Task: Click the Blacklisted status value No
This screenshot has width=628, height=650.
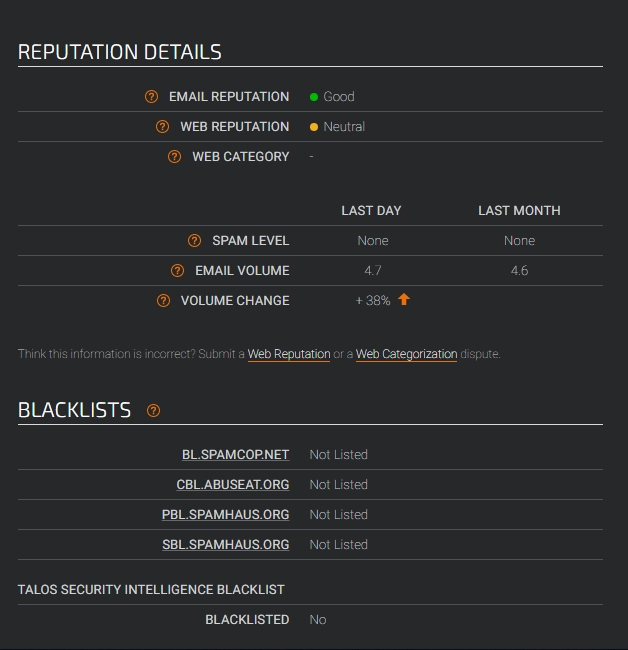Action: tap(318, 620)
